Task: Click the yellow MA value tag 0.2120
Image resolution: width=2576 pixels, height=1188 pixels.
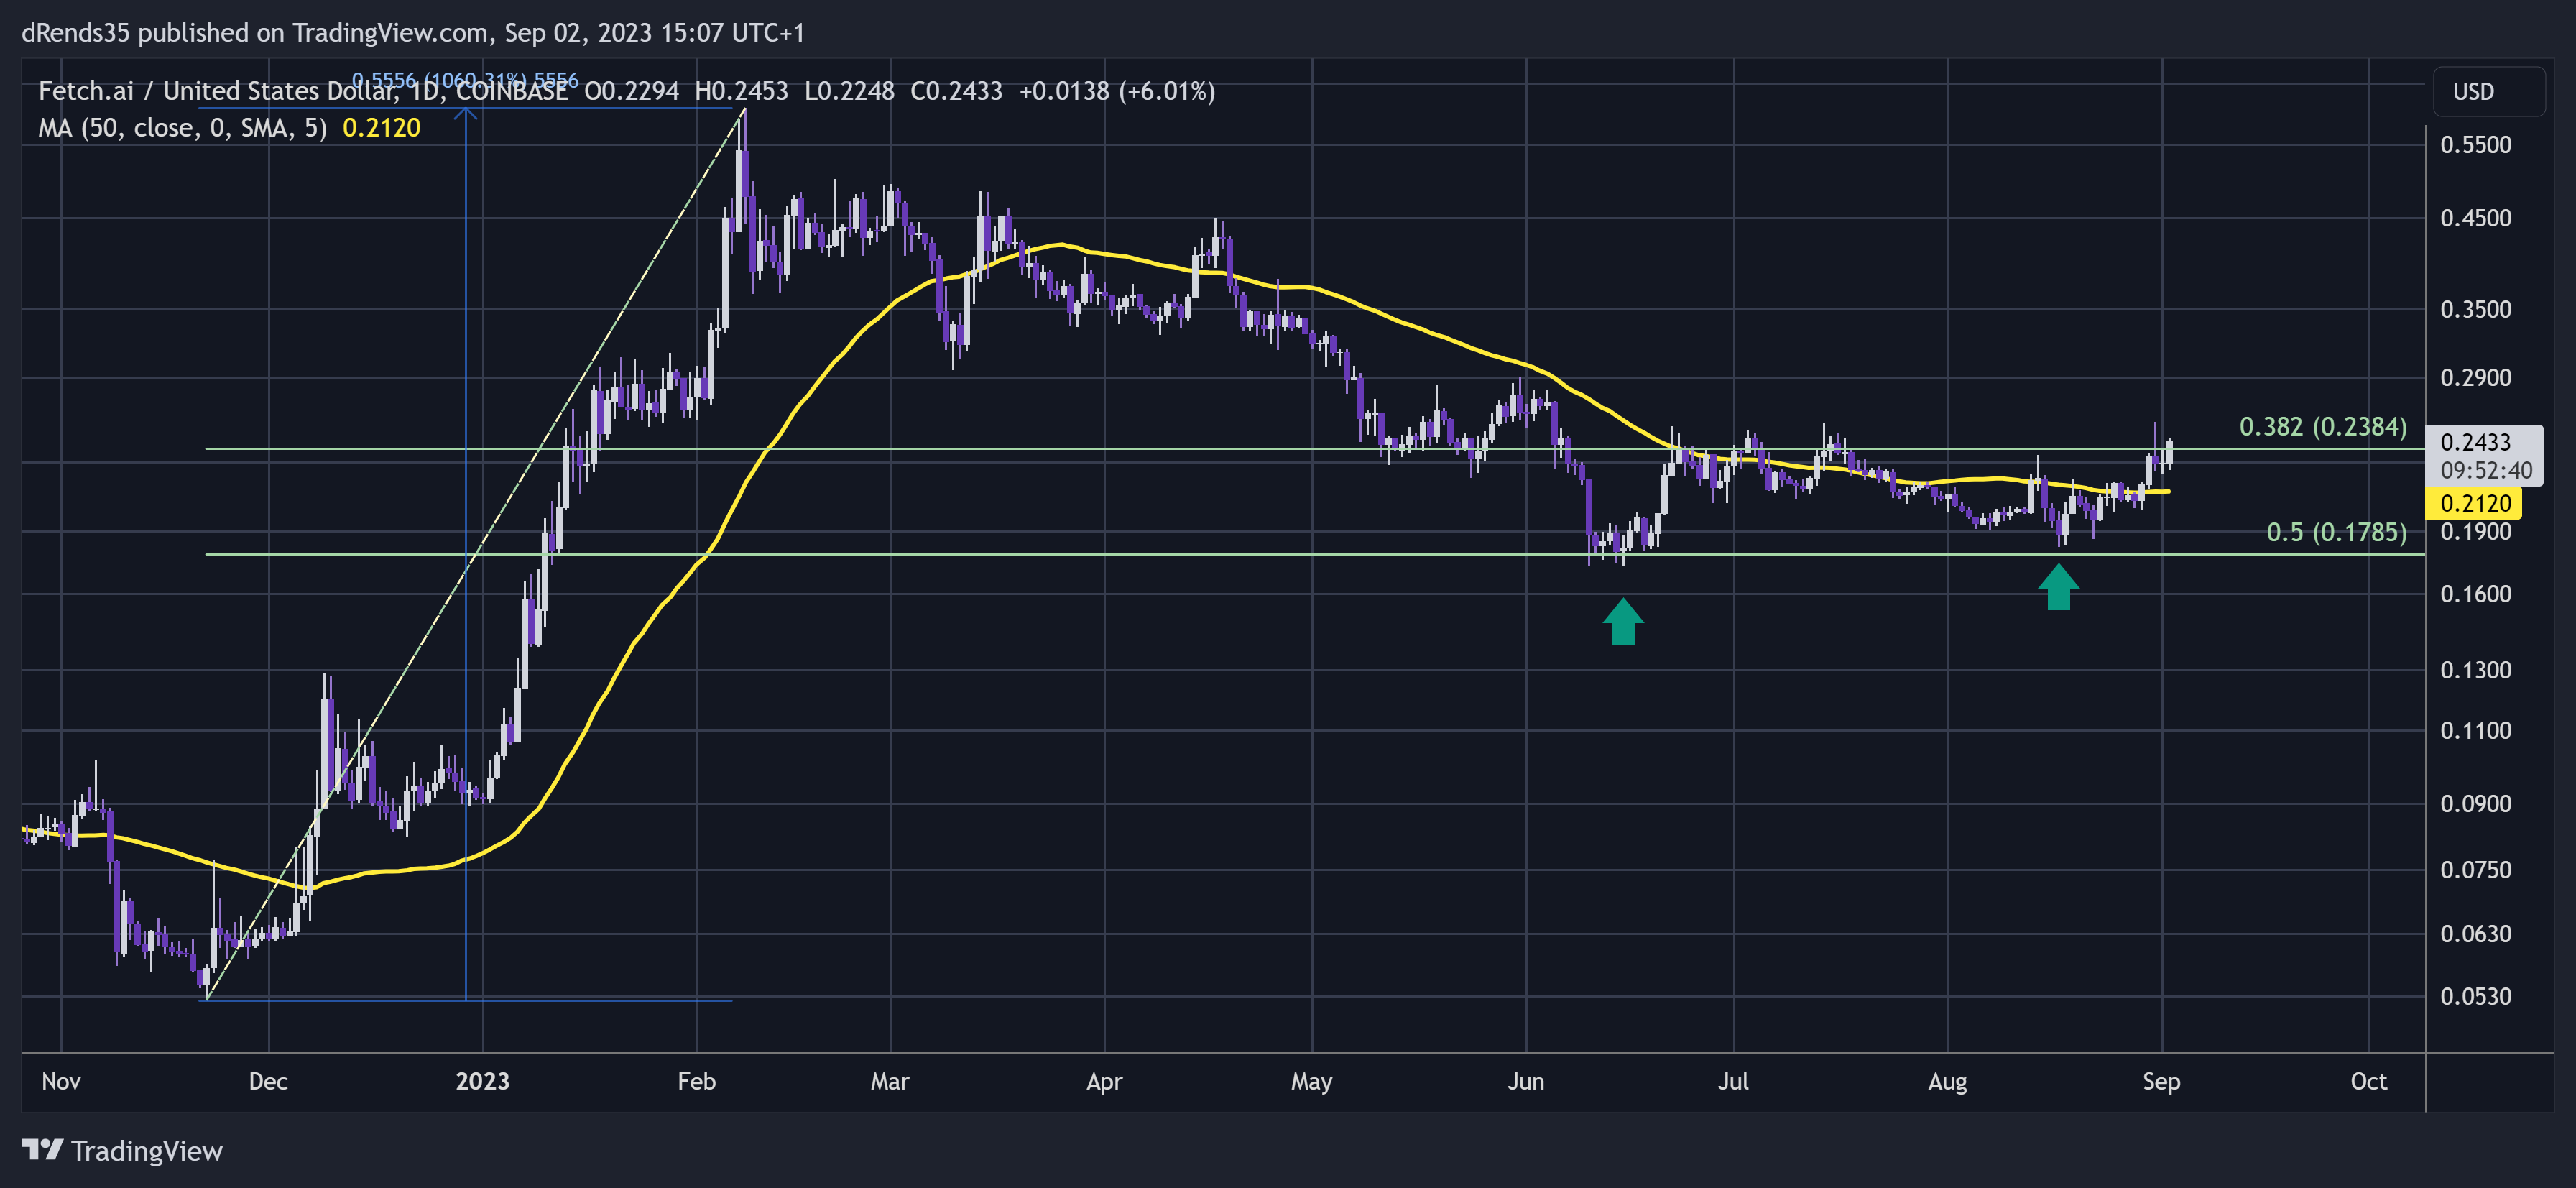Action: pos(2474,503)
